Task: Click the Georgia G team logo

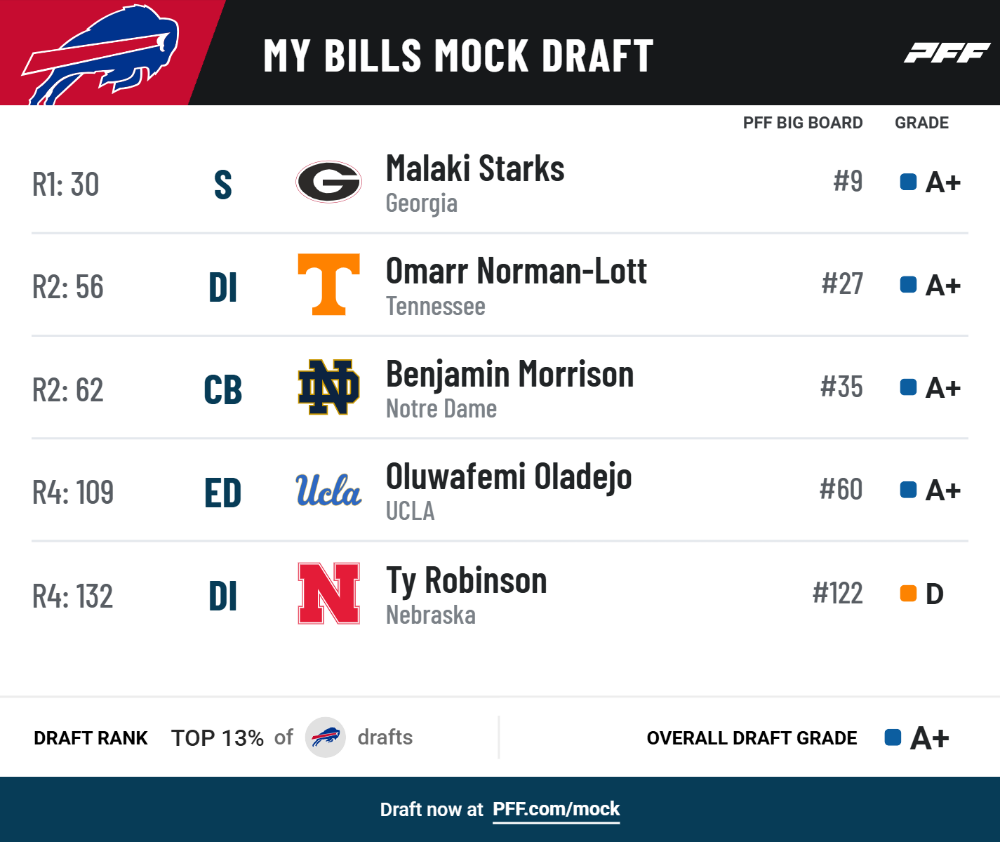Action: (328, 182)
